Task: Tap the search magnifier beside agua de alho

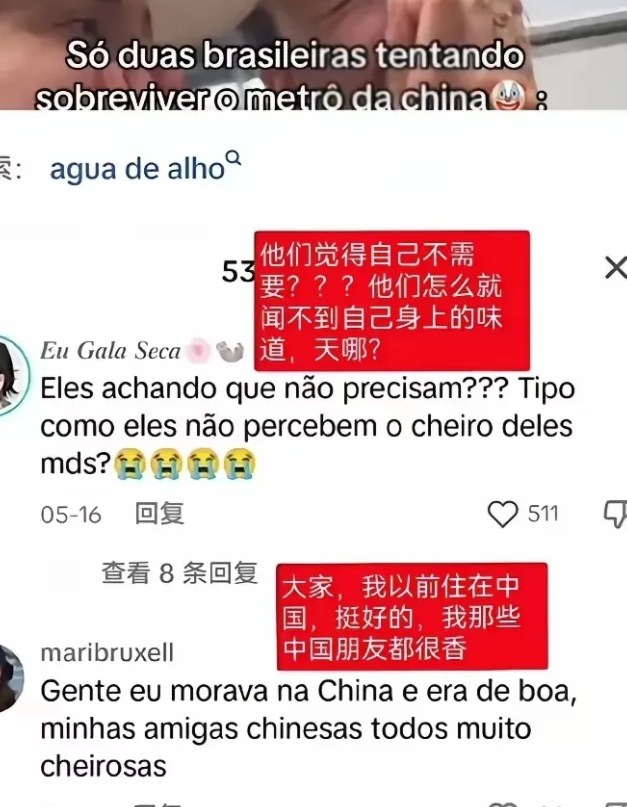Action: 234,157
